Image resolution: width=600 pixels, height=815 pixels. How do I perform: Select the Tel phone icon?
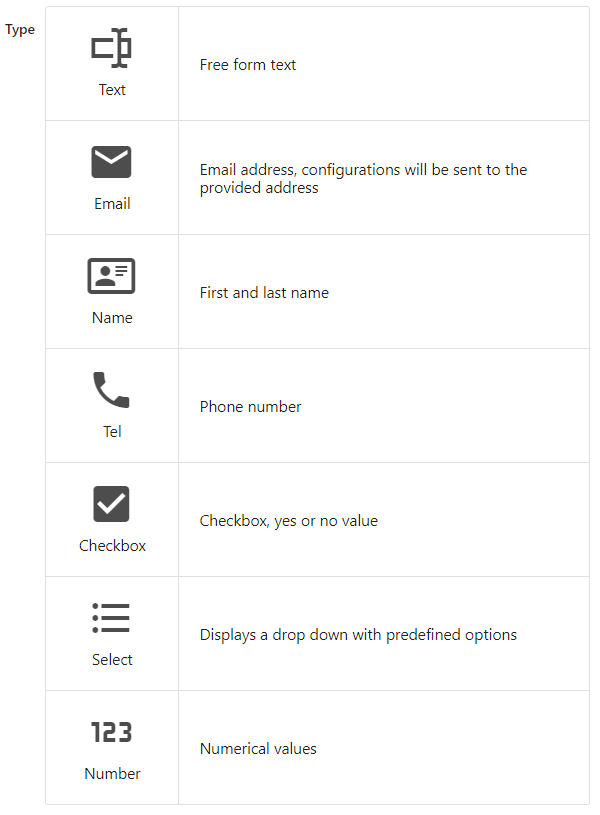[112, 390]
